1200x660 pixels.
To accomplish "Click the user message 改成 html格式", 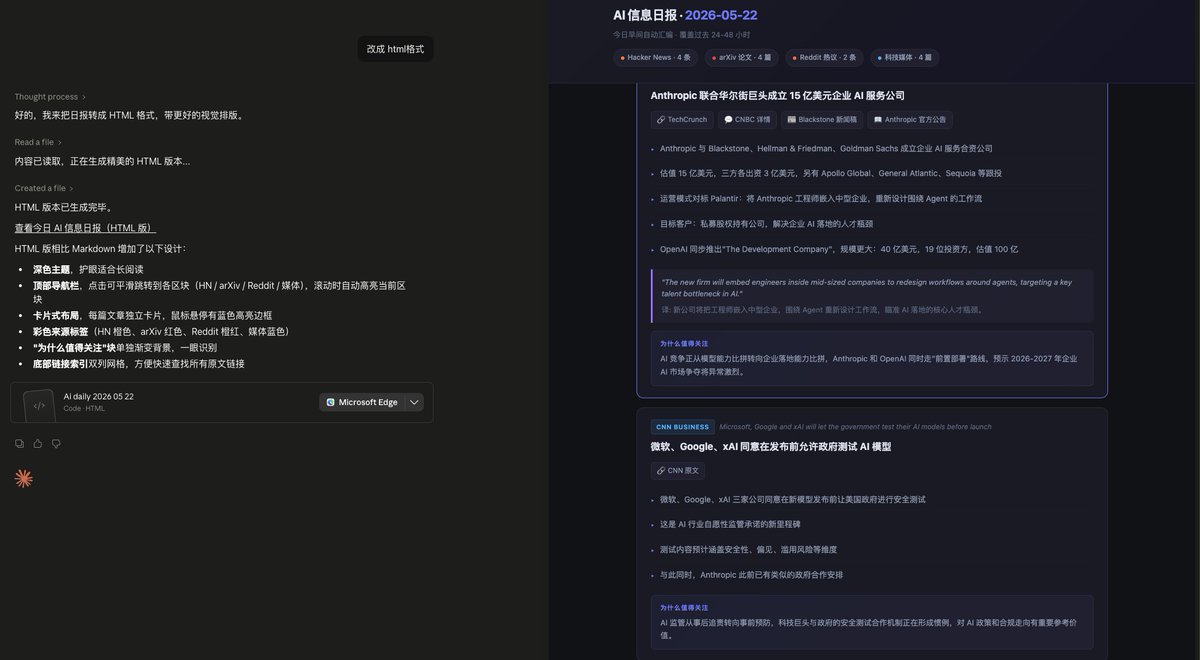I will pyautogui.click(x=395, y=49).
